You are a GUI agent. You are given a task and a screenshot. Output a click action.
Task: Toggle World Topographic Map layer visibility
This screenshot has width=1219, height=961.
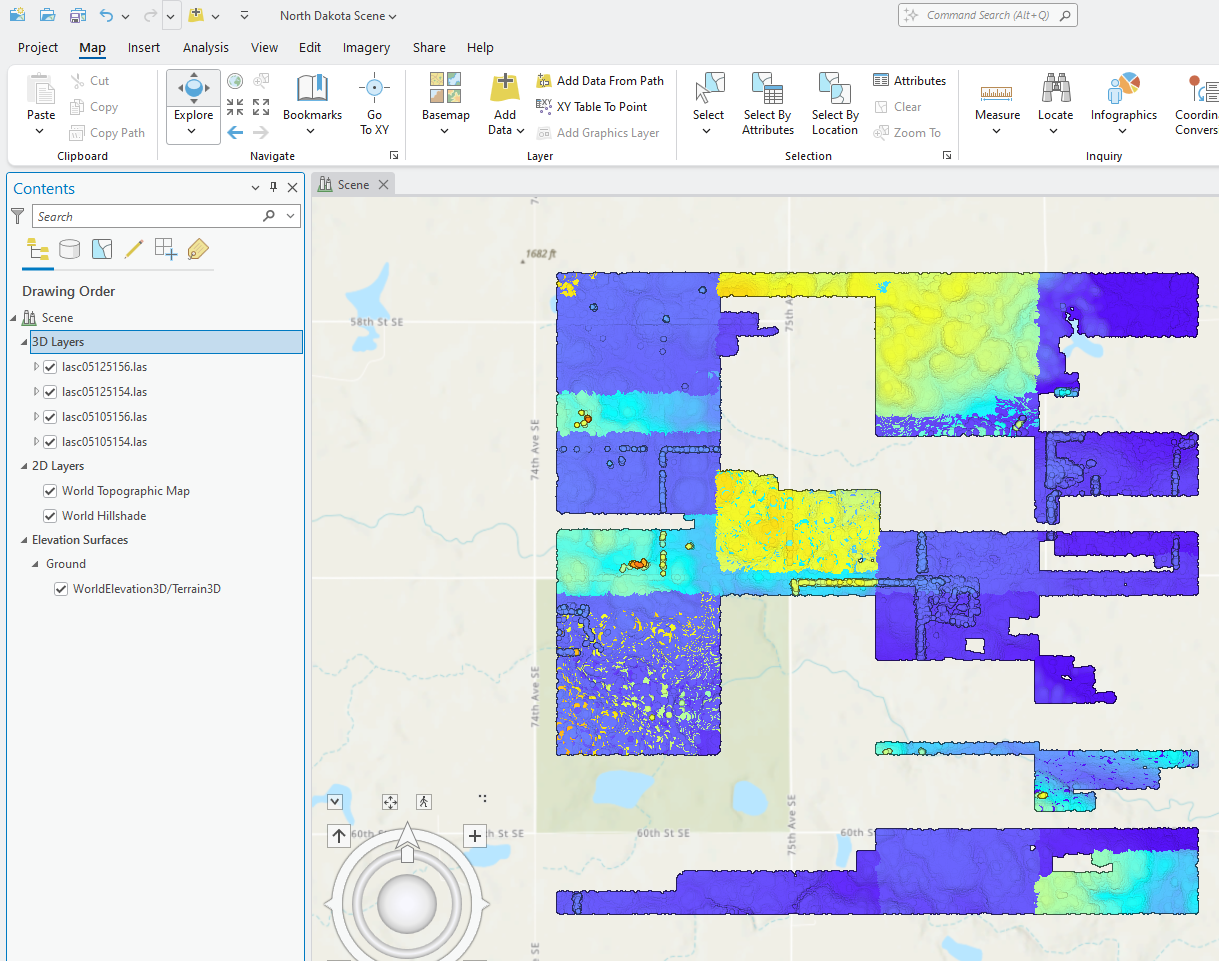pos(50,491)
